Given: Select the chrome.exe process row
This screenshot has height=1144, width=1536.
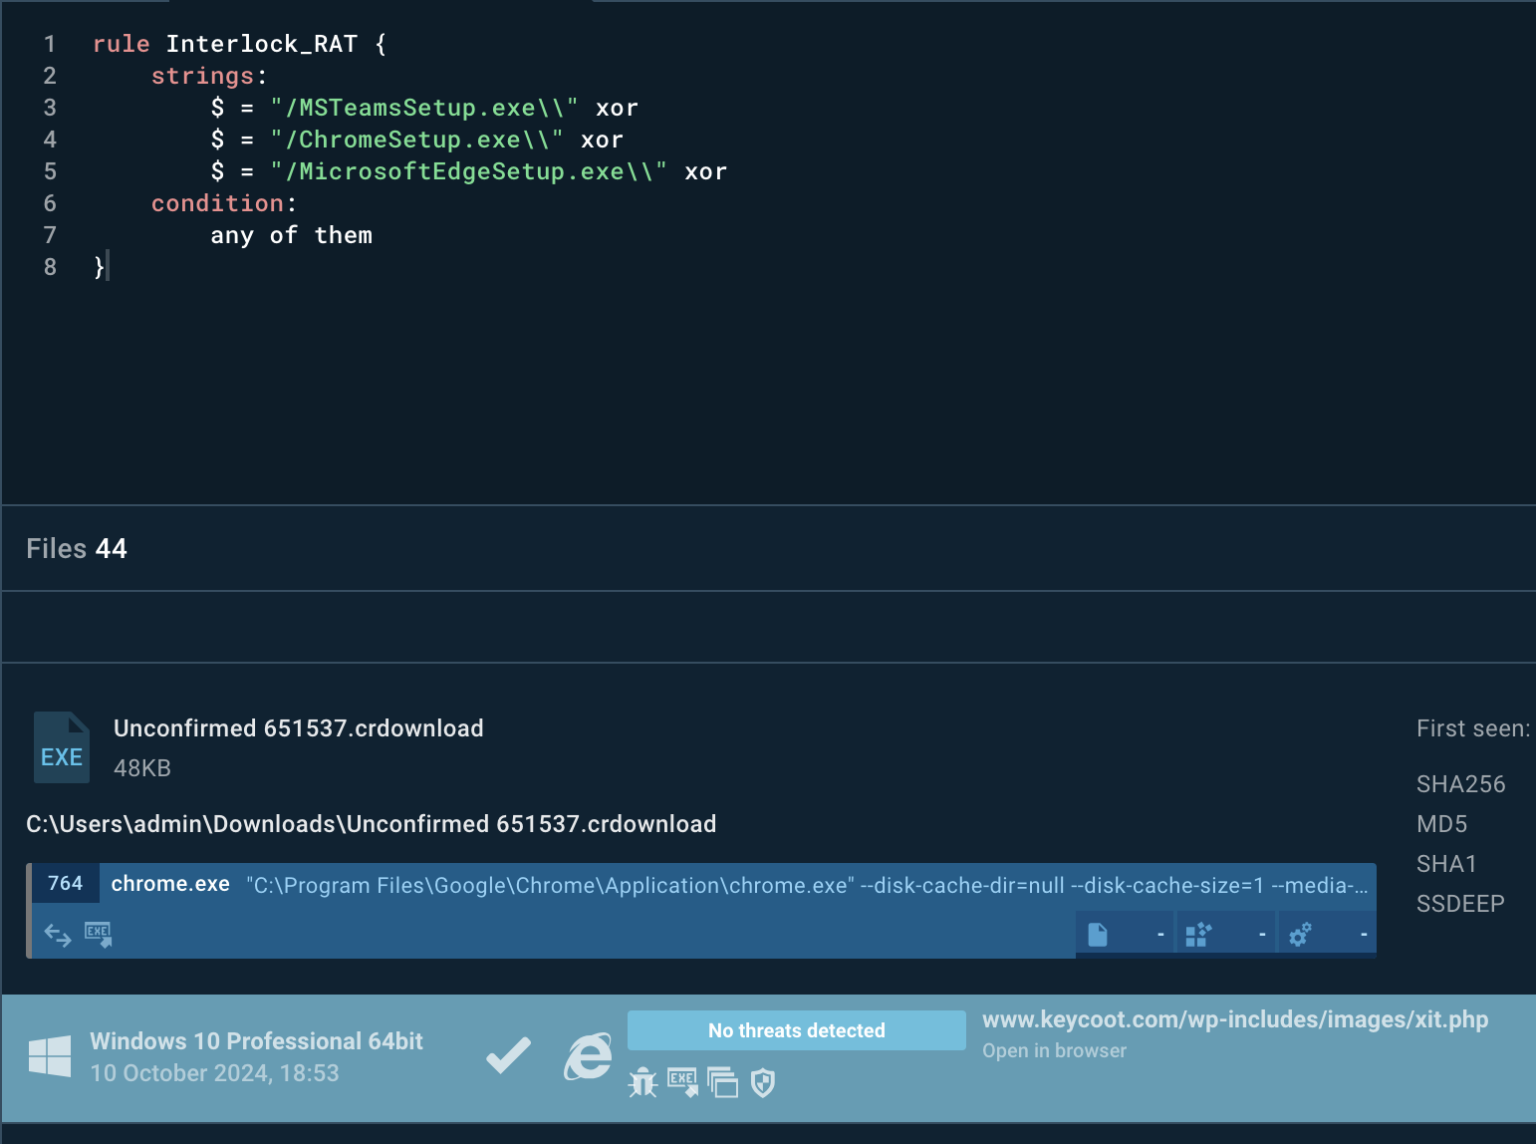Looking at the screenshot, I should [700, 885].
